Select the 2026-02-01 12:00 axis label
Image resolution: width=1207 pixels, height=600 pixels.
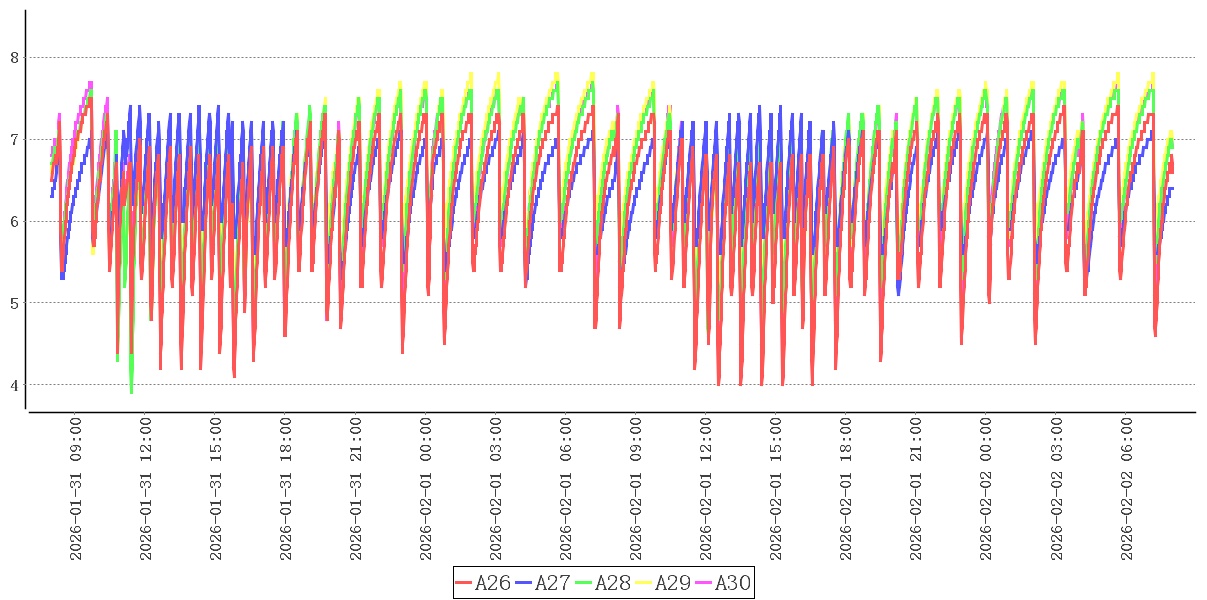(x=706, y=489)
